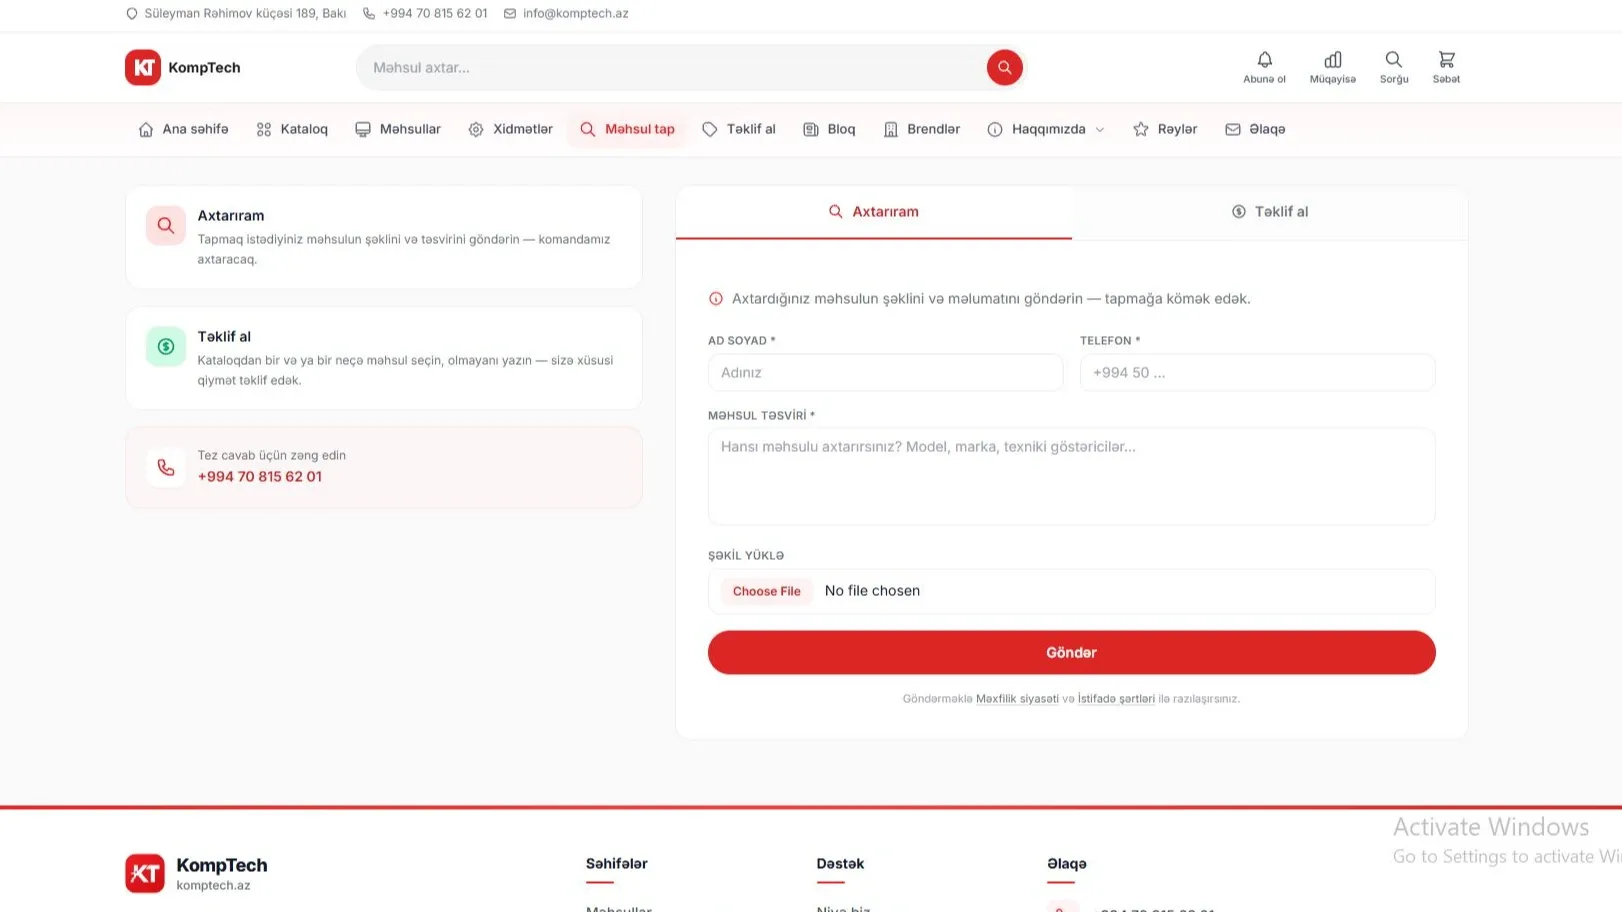Click the Göndər submit button
Image resolution: width=1622 pixels, height=912 pixels.
[x=1072, y=652]
